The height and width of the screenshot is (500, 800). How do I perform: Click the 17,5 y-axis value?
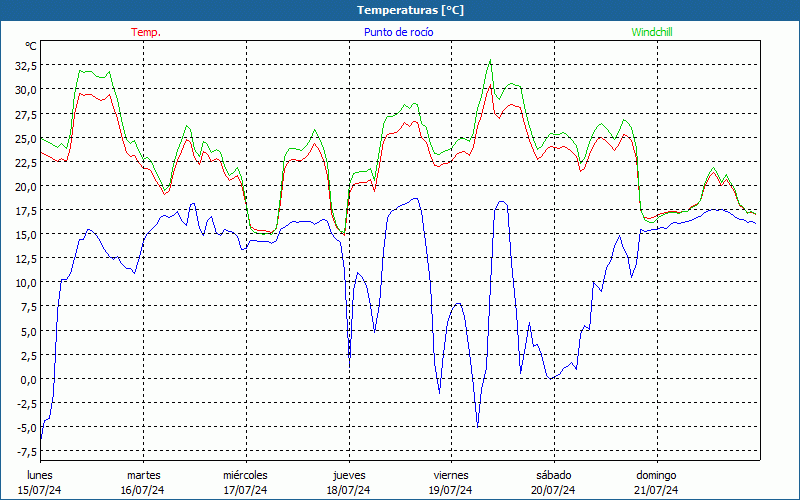tap(26, 210)
